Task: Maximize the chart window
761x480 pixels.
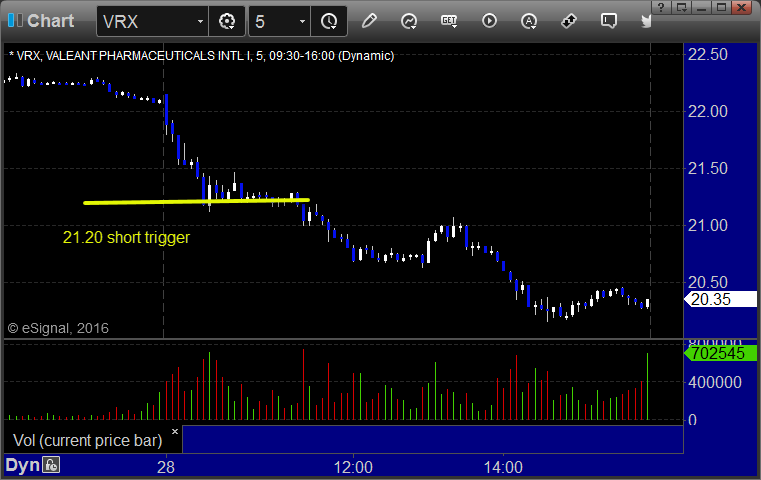Action: pos(721,7)
